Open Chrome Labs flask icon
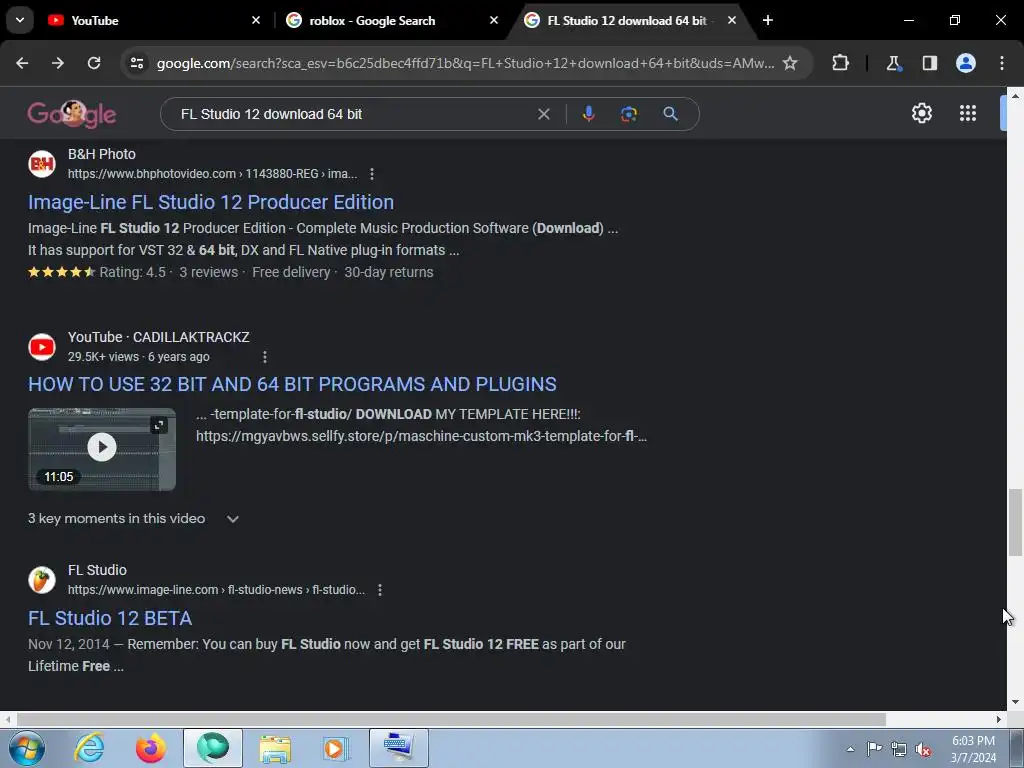This screenshot has width=1024, height=768. (x=893, y=63)
